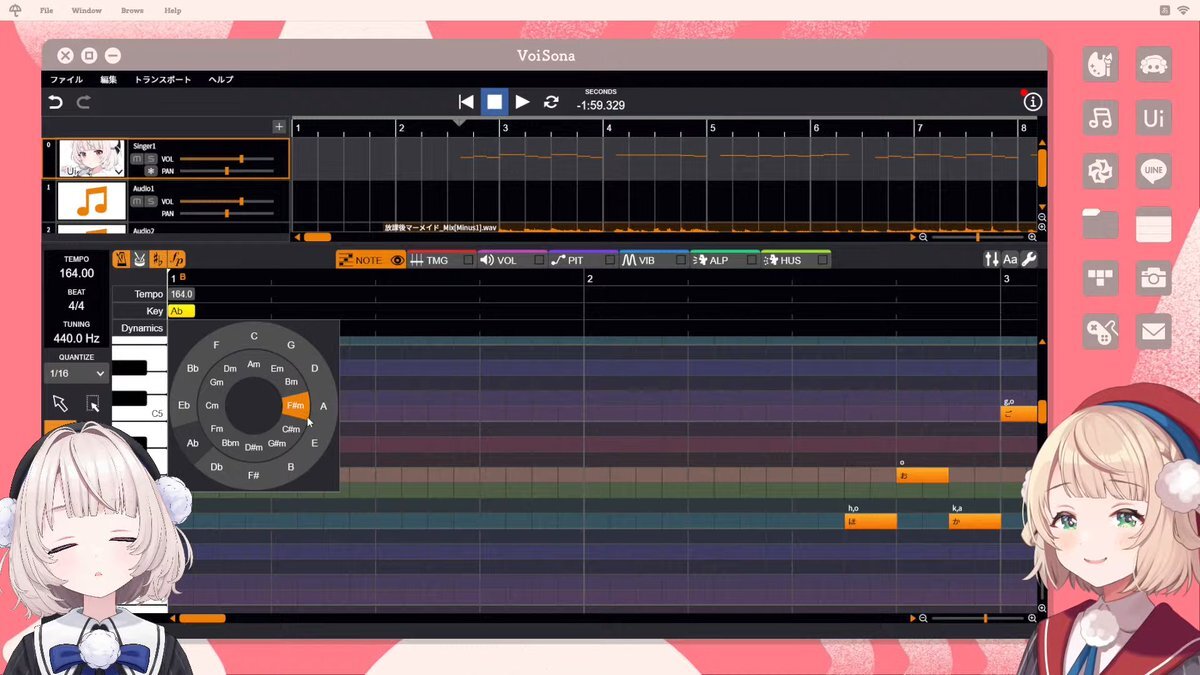Expand the Singer1 voice selector chevron
Image resolution: width=1200 pixels, height=675 pixels.
(x=120, y=172)
